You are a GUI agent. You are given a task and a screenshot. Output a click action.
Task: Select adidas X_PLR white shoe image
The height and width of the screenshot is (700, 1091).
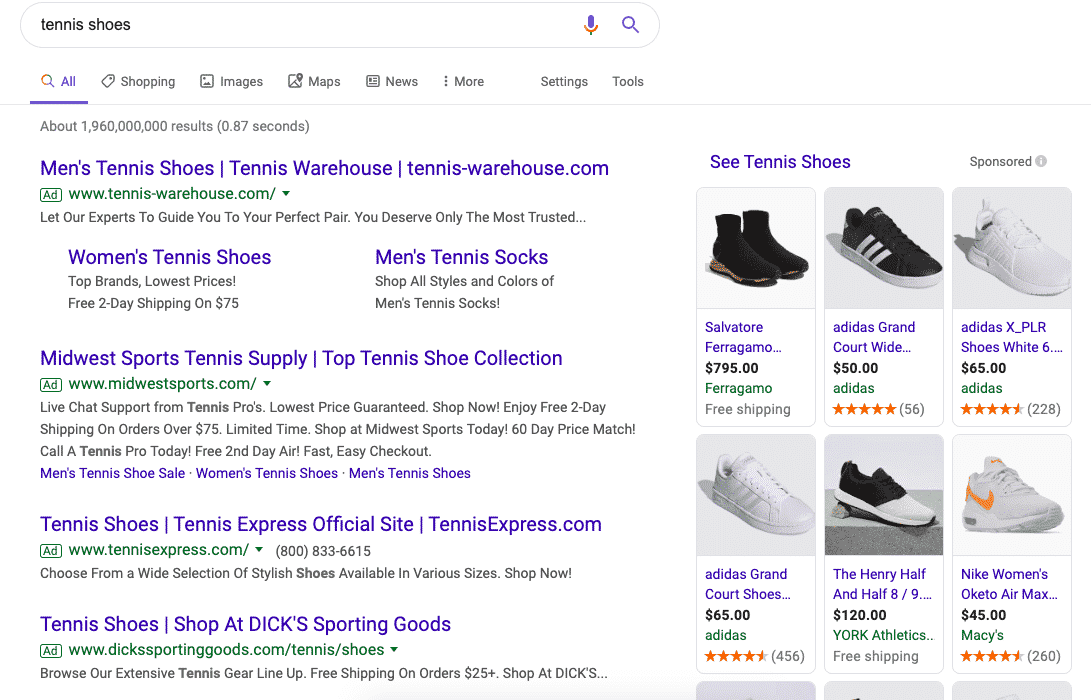point(1012,248)
